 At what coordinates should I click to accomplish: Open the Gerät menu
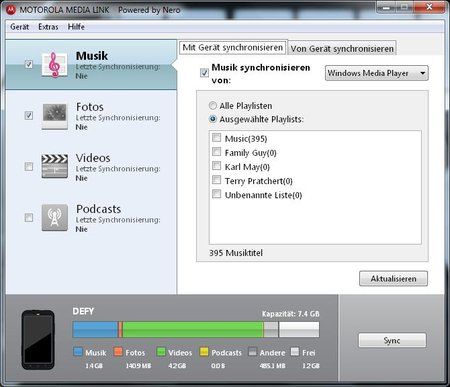coord(19,27)
